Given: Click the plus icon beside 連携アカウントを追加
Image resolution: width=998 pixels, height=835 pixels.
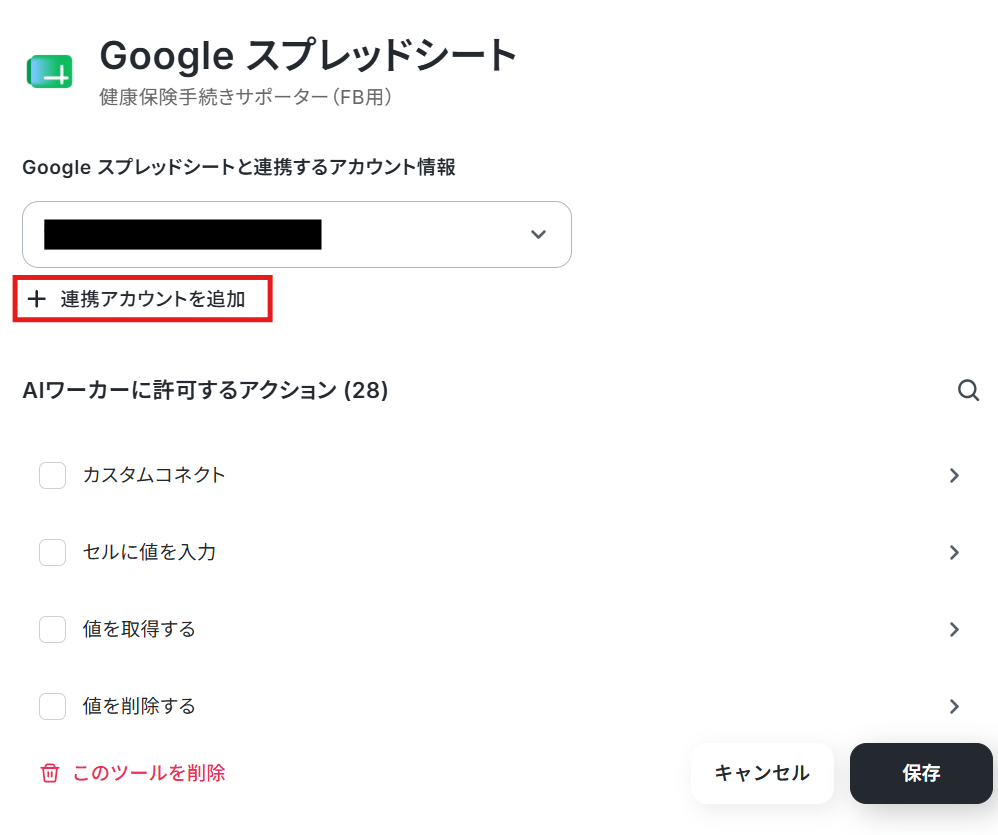Looking at the screenshot, I should coord(37,298).
